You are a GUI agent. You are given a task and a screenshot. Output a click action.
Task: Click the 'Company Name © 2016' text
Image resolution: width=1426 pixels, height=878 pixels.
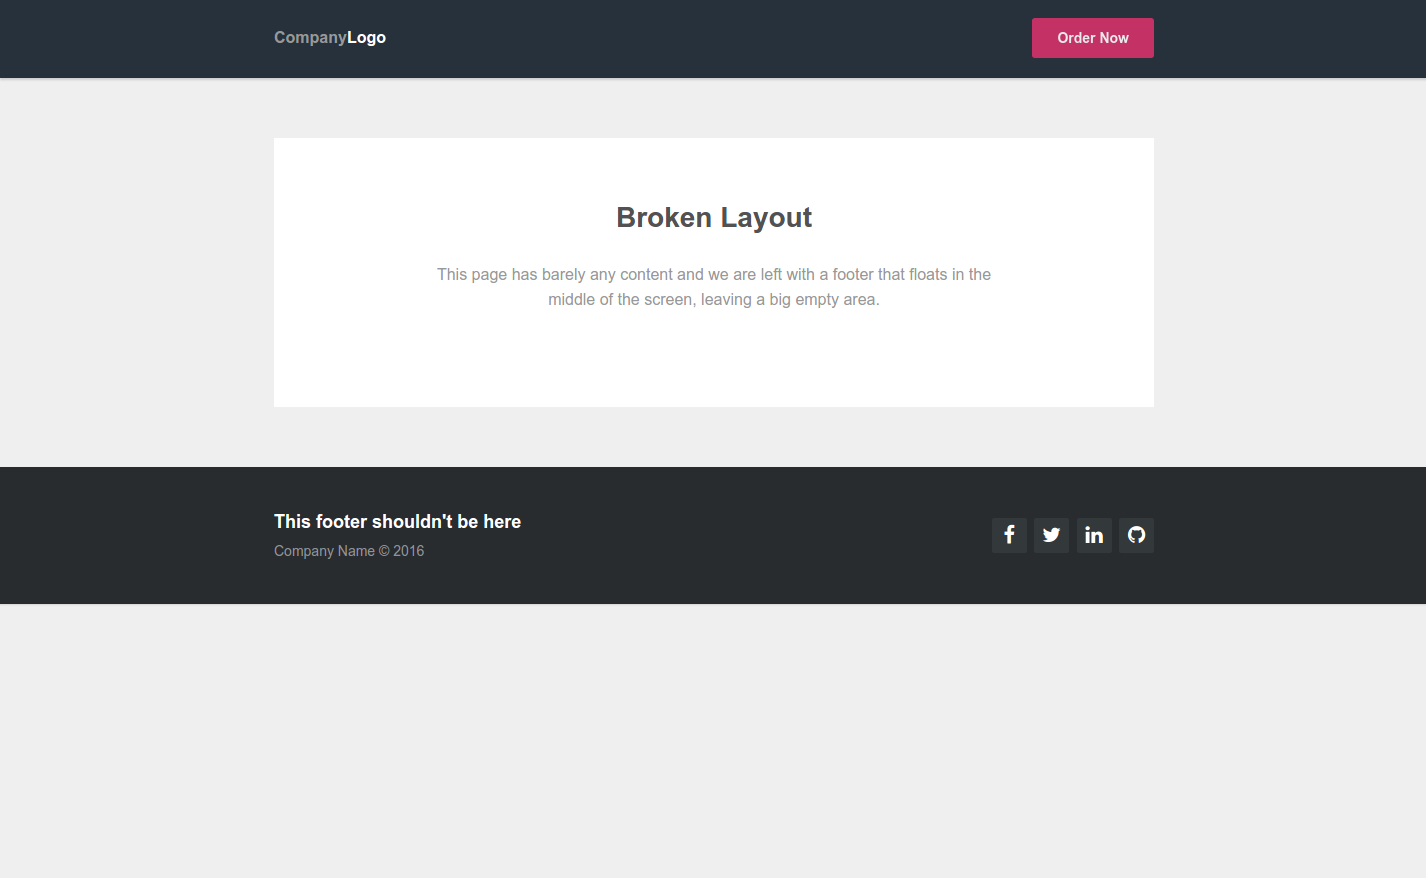(349, 551)
